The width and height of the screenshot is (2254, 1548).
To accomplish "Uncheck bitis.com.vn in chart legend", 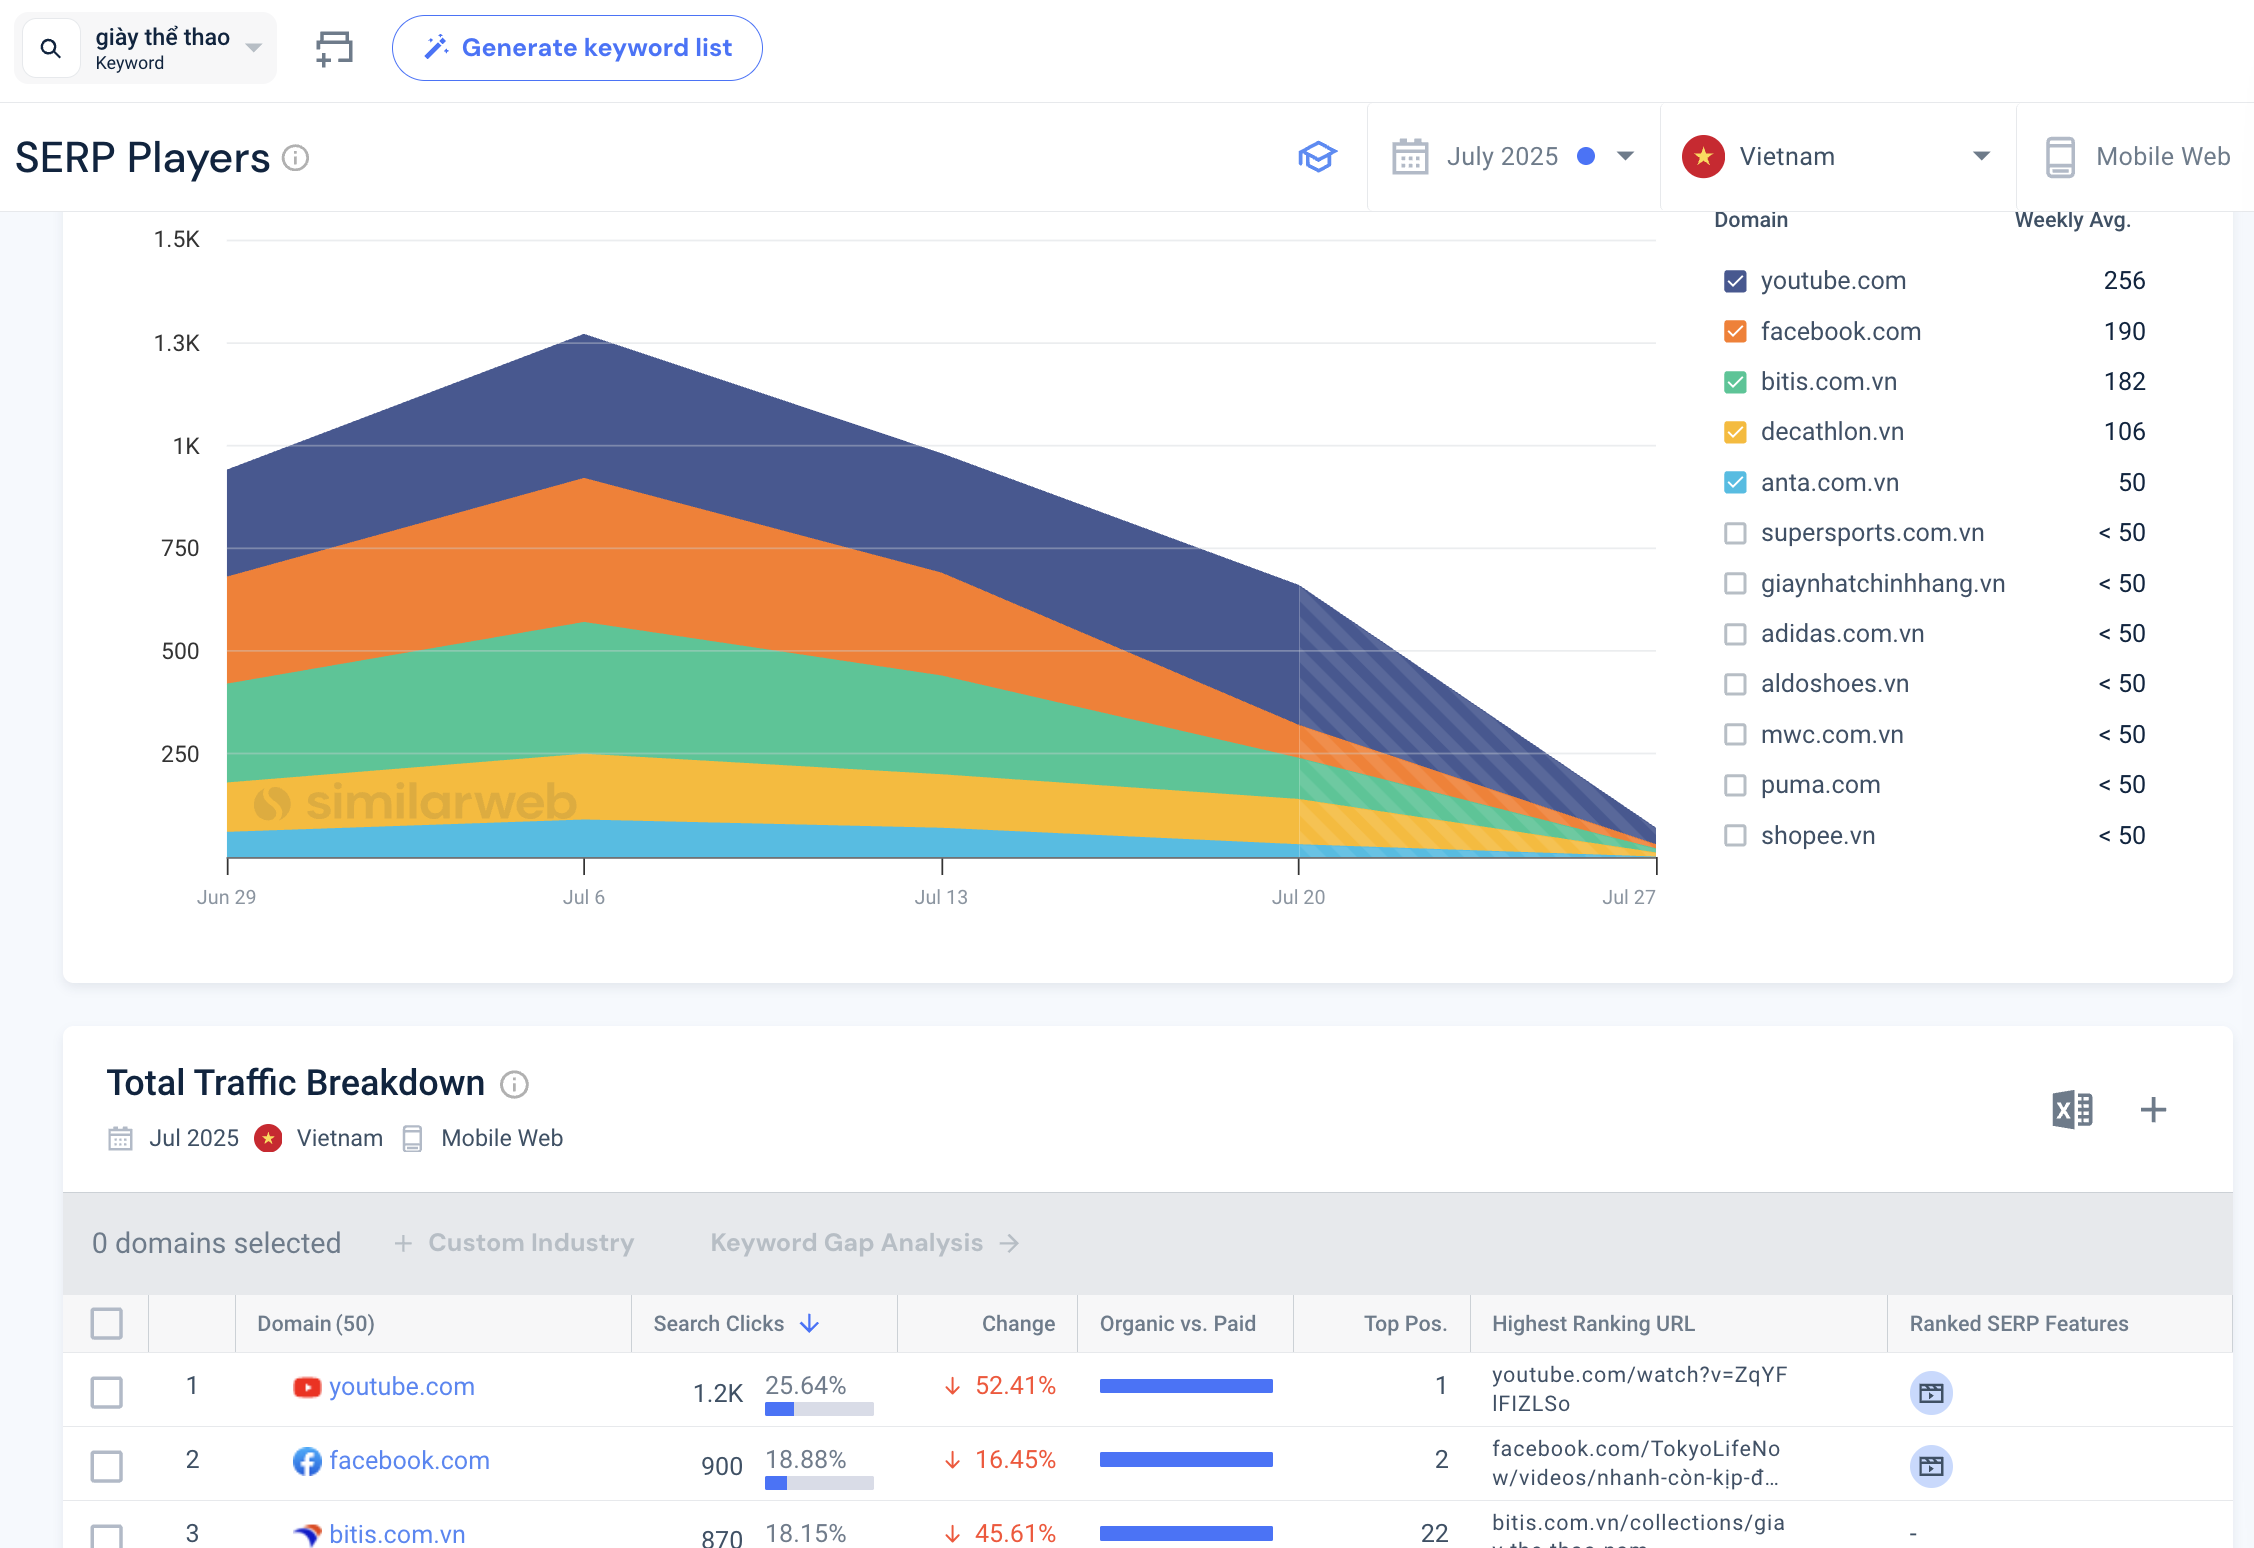I will [1735, 382].
